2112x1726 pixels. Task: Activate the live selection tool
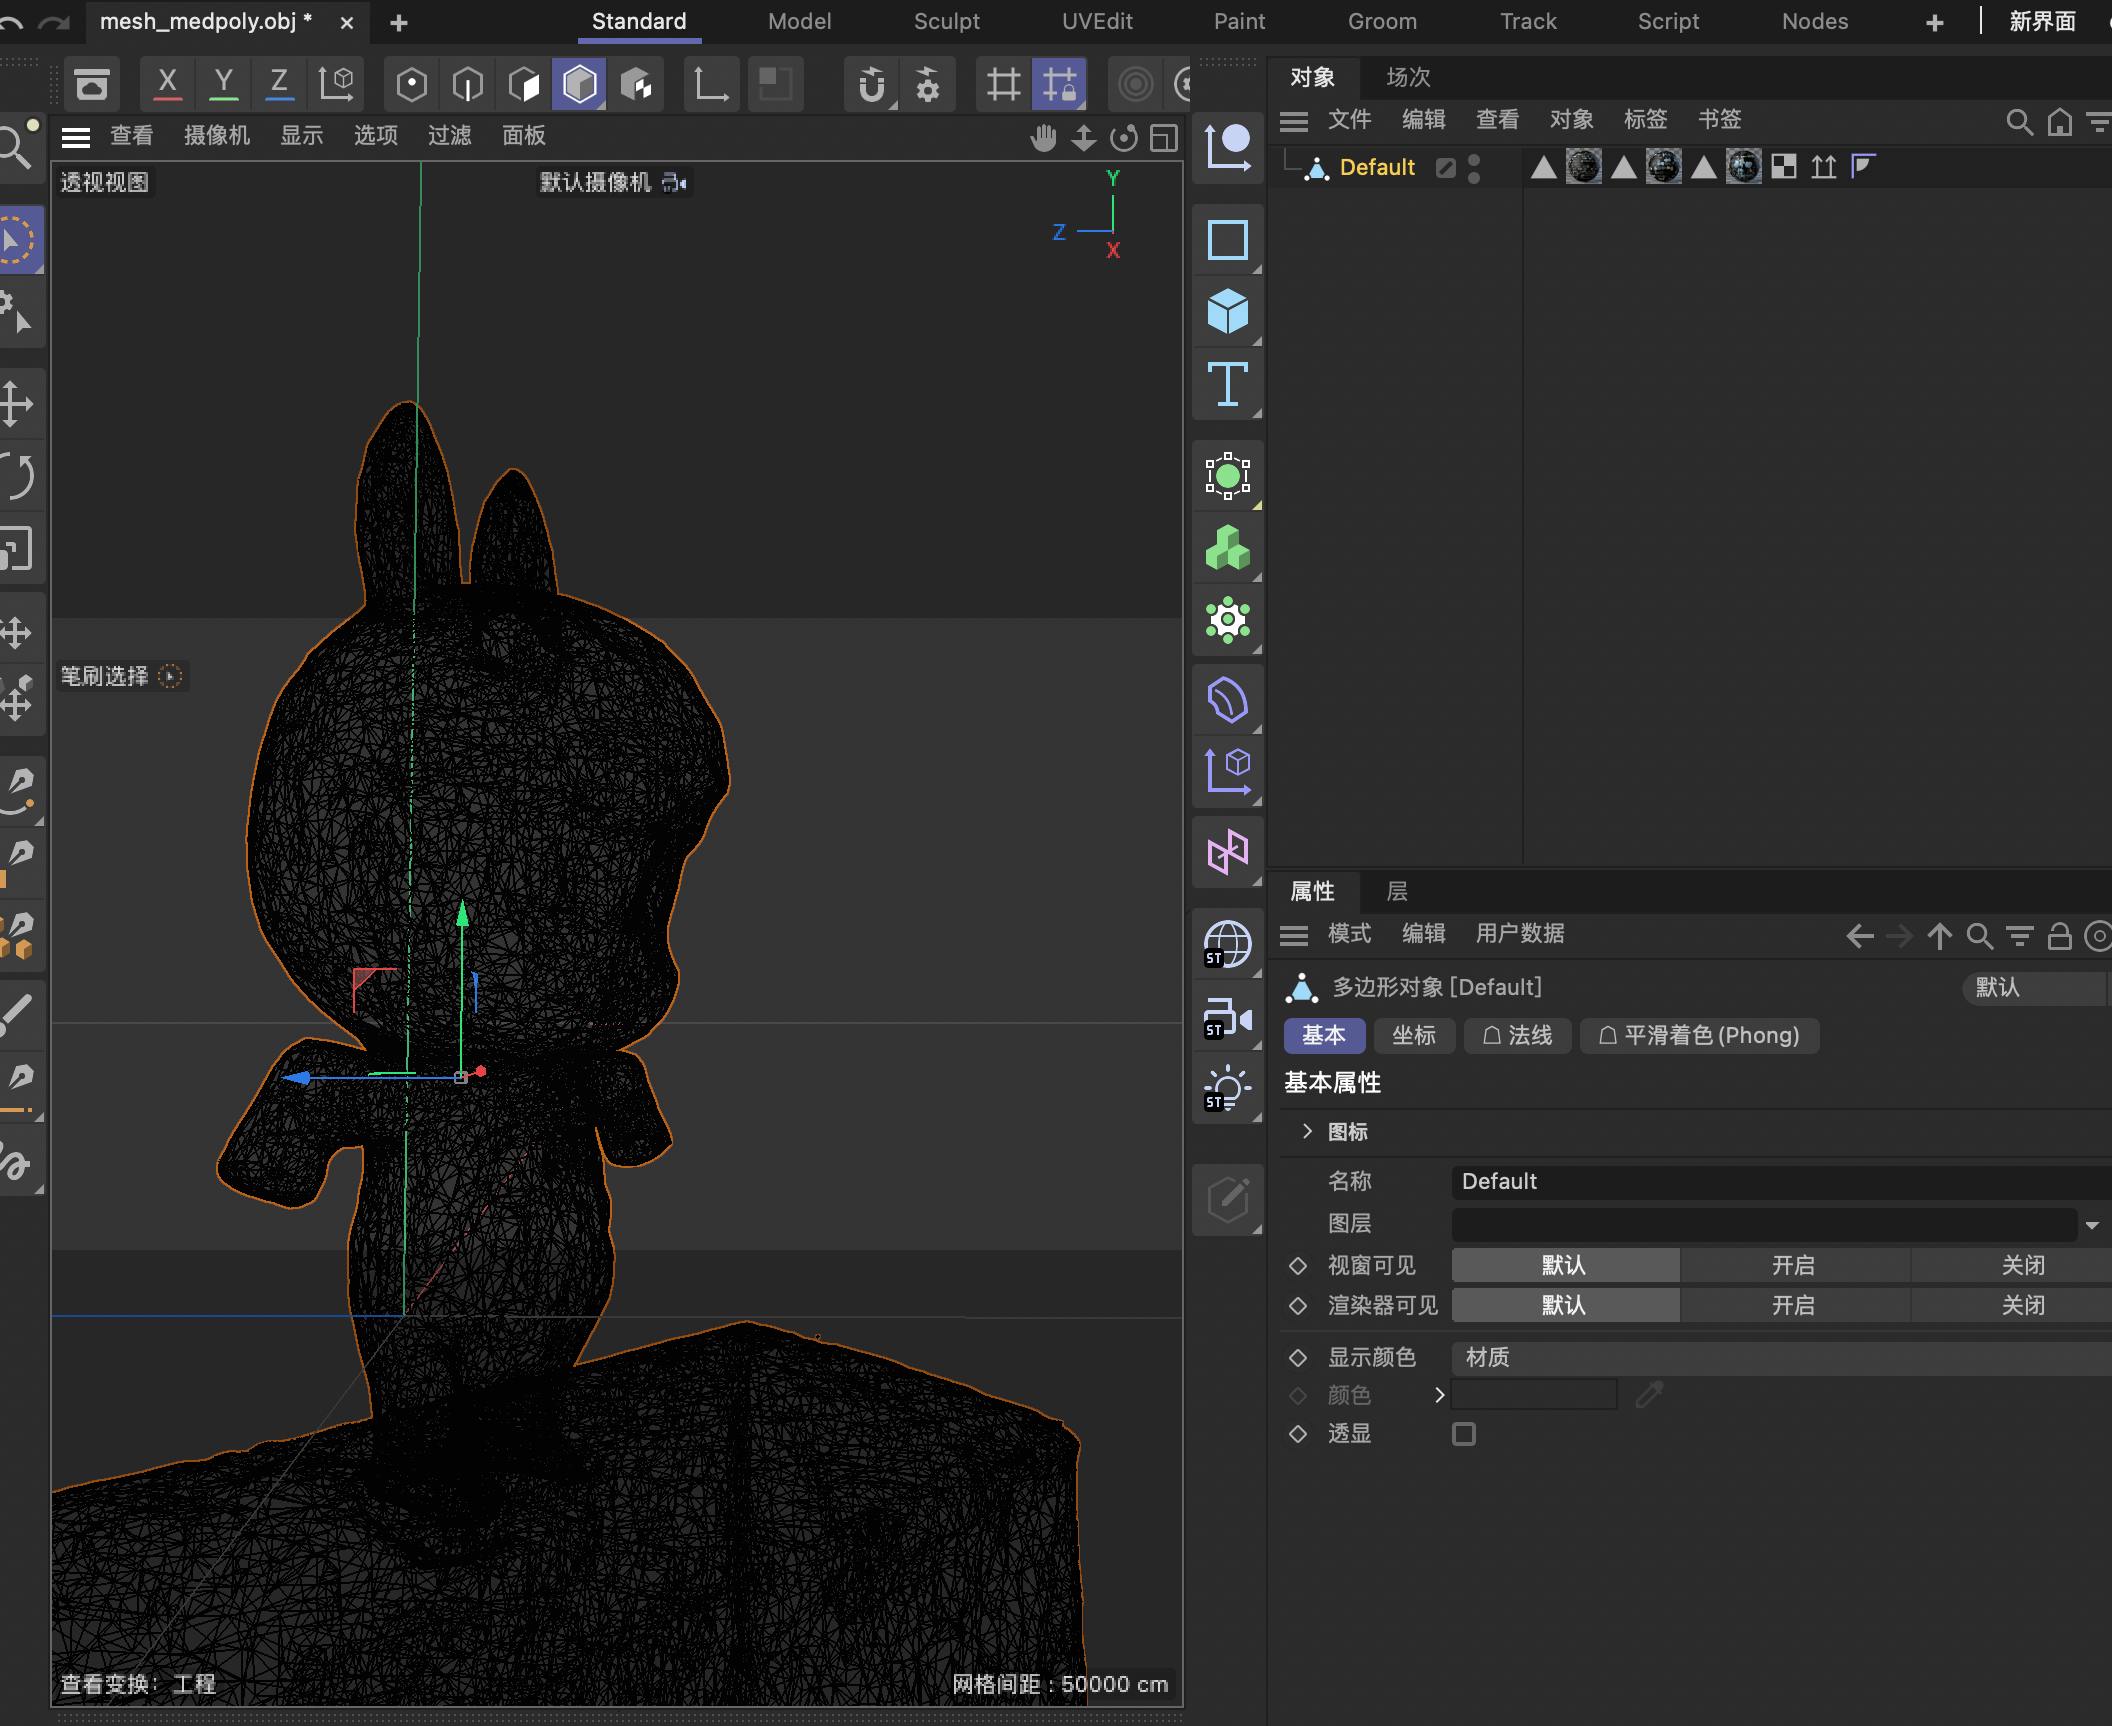16,240
